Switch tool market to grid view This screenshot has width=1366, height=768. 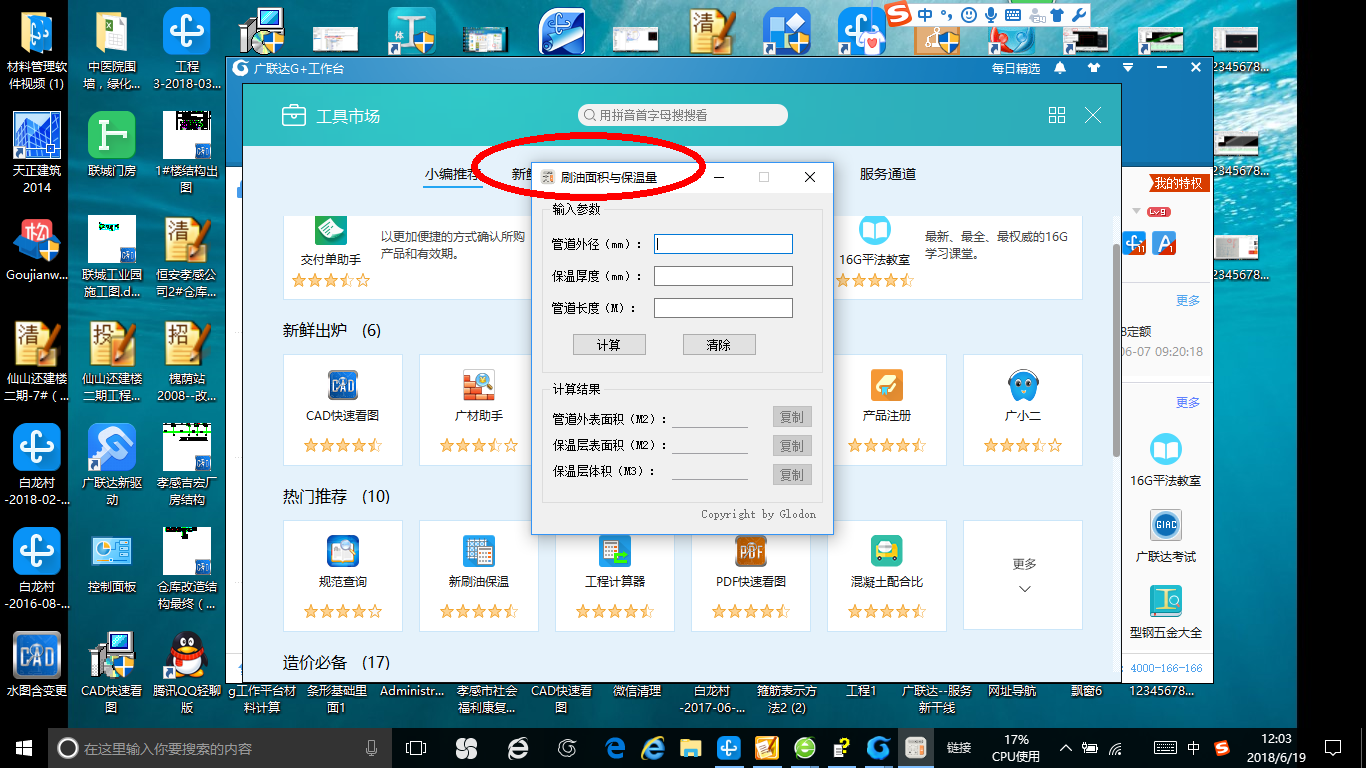coord(1057,115)
